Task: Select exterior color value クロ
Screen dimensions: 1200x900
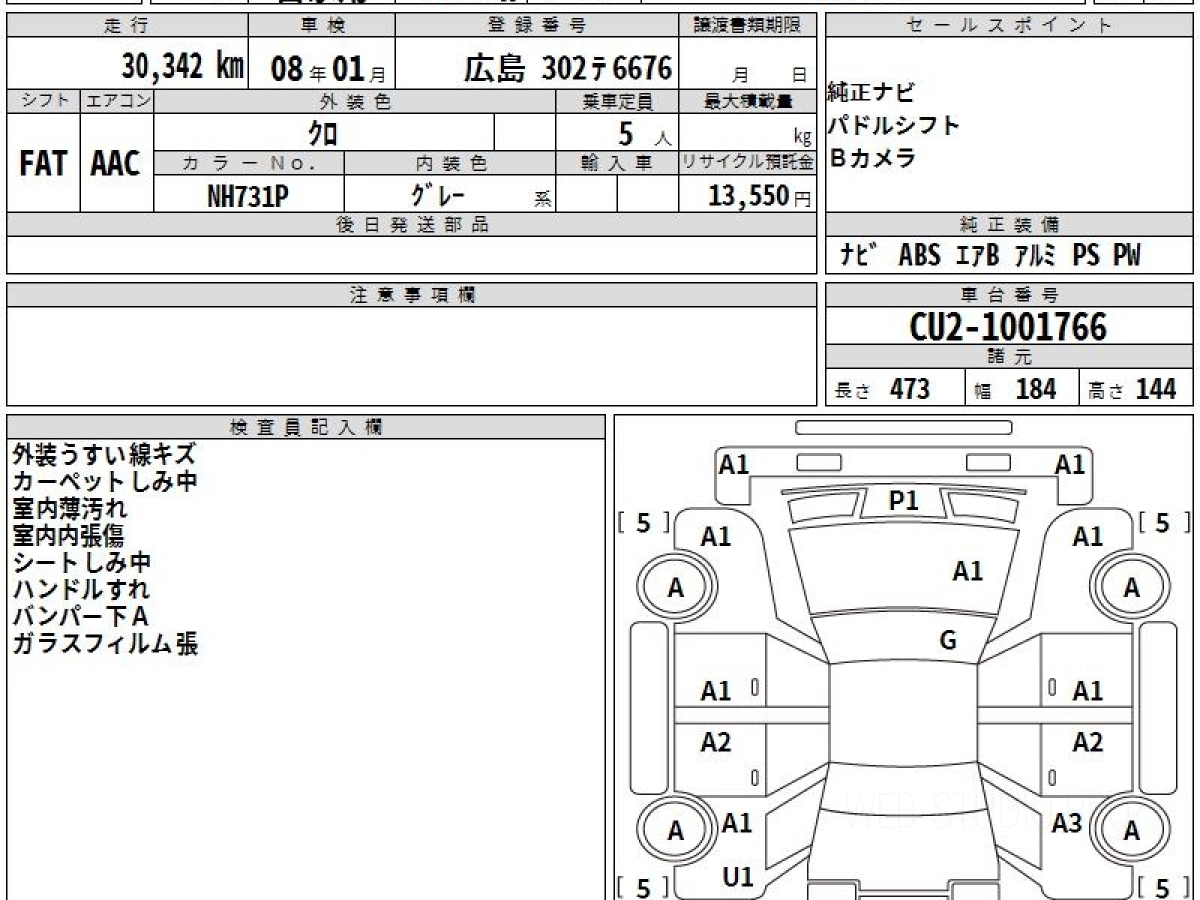Action: click(x=322, y=132)
